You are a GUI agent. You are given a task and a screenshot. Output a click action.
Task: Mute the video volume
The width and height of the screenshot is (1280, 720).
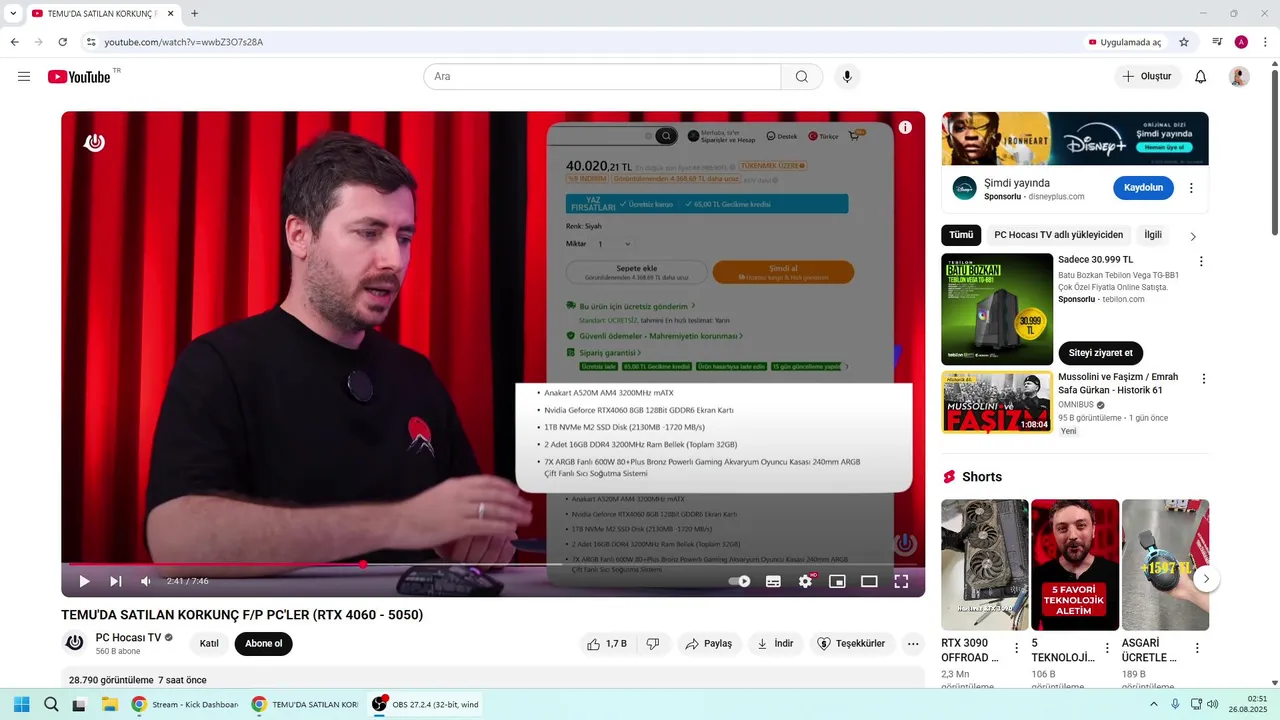pyautogui.click(x=146, y=581)
